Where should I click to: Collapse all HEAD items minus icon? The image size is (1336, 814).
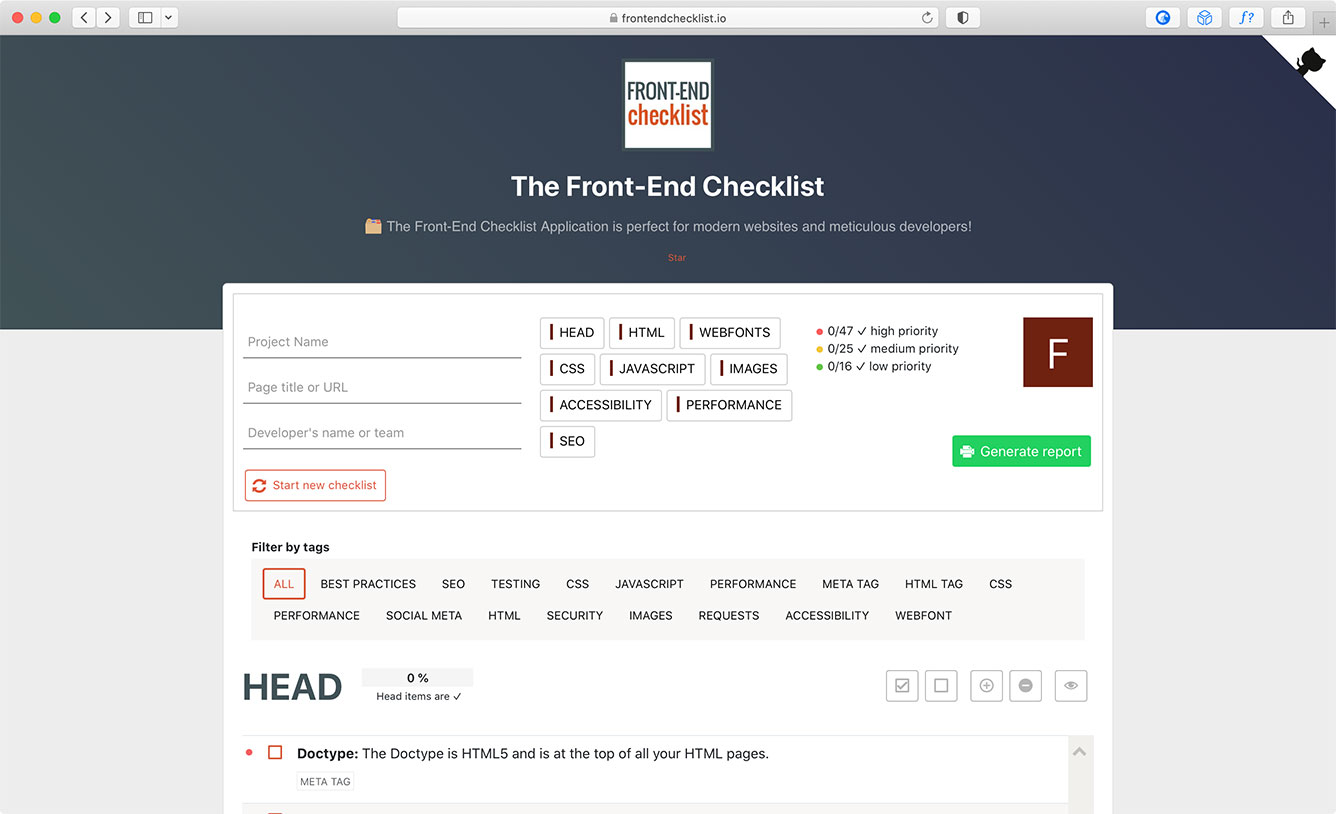click(x=1026, y=686)
